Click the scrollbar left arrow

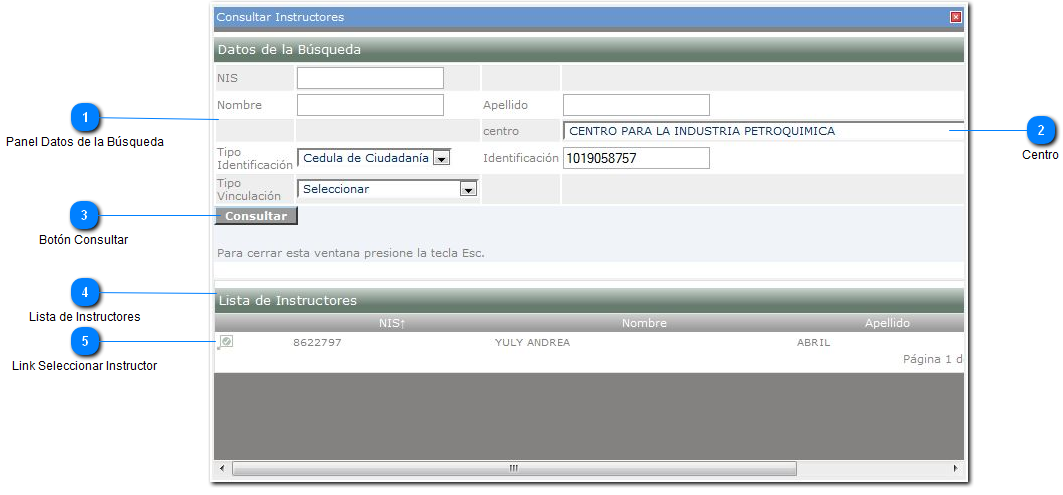pyautogui.click(x=222, y=468)
